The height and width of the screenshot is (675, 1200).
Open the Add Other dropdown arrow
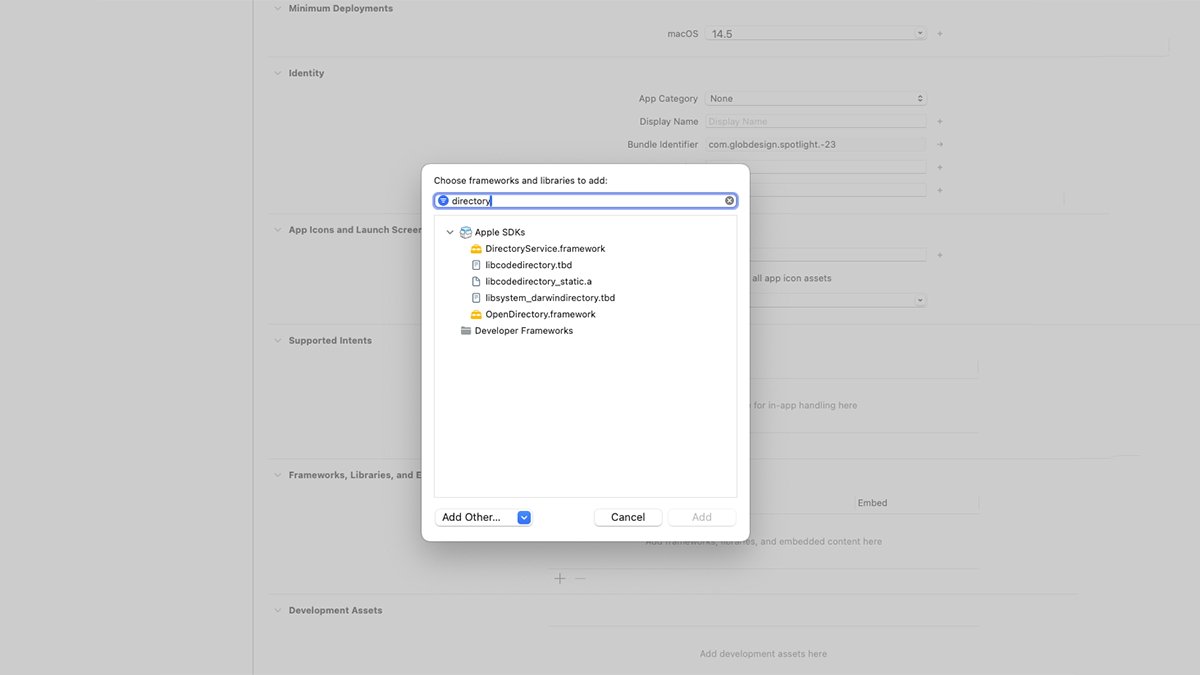[524, 517]
